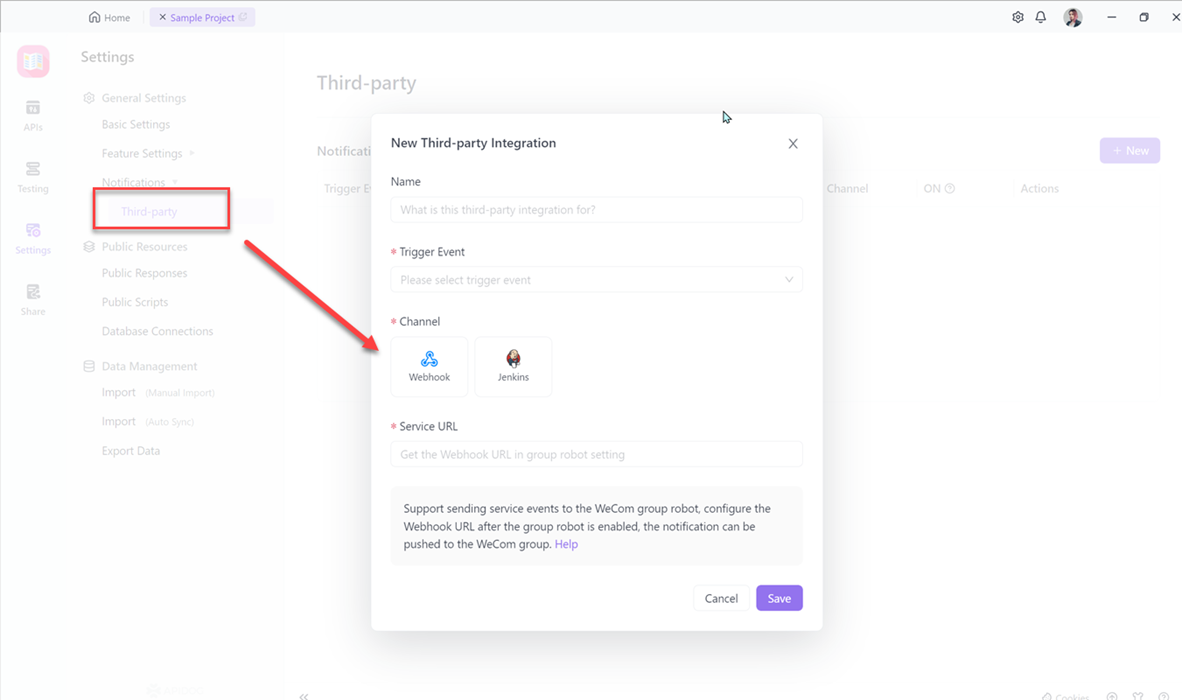Select the Jenkins channel option
This screenshot has height=700, width=1182.
point(513,366)
